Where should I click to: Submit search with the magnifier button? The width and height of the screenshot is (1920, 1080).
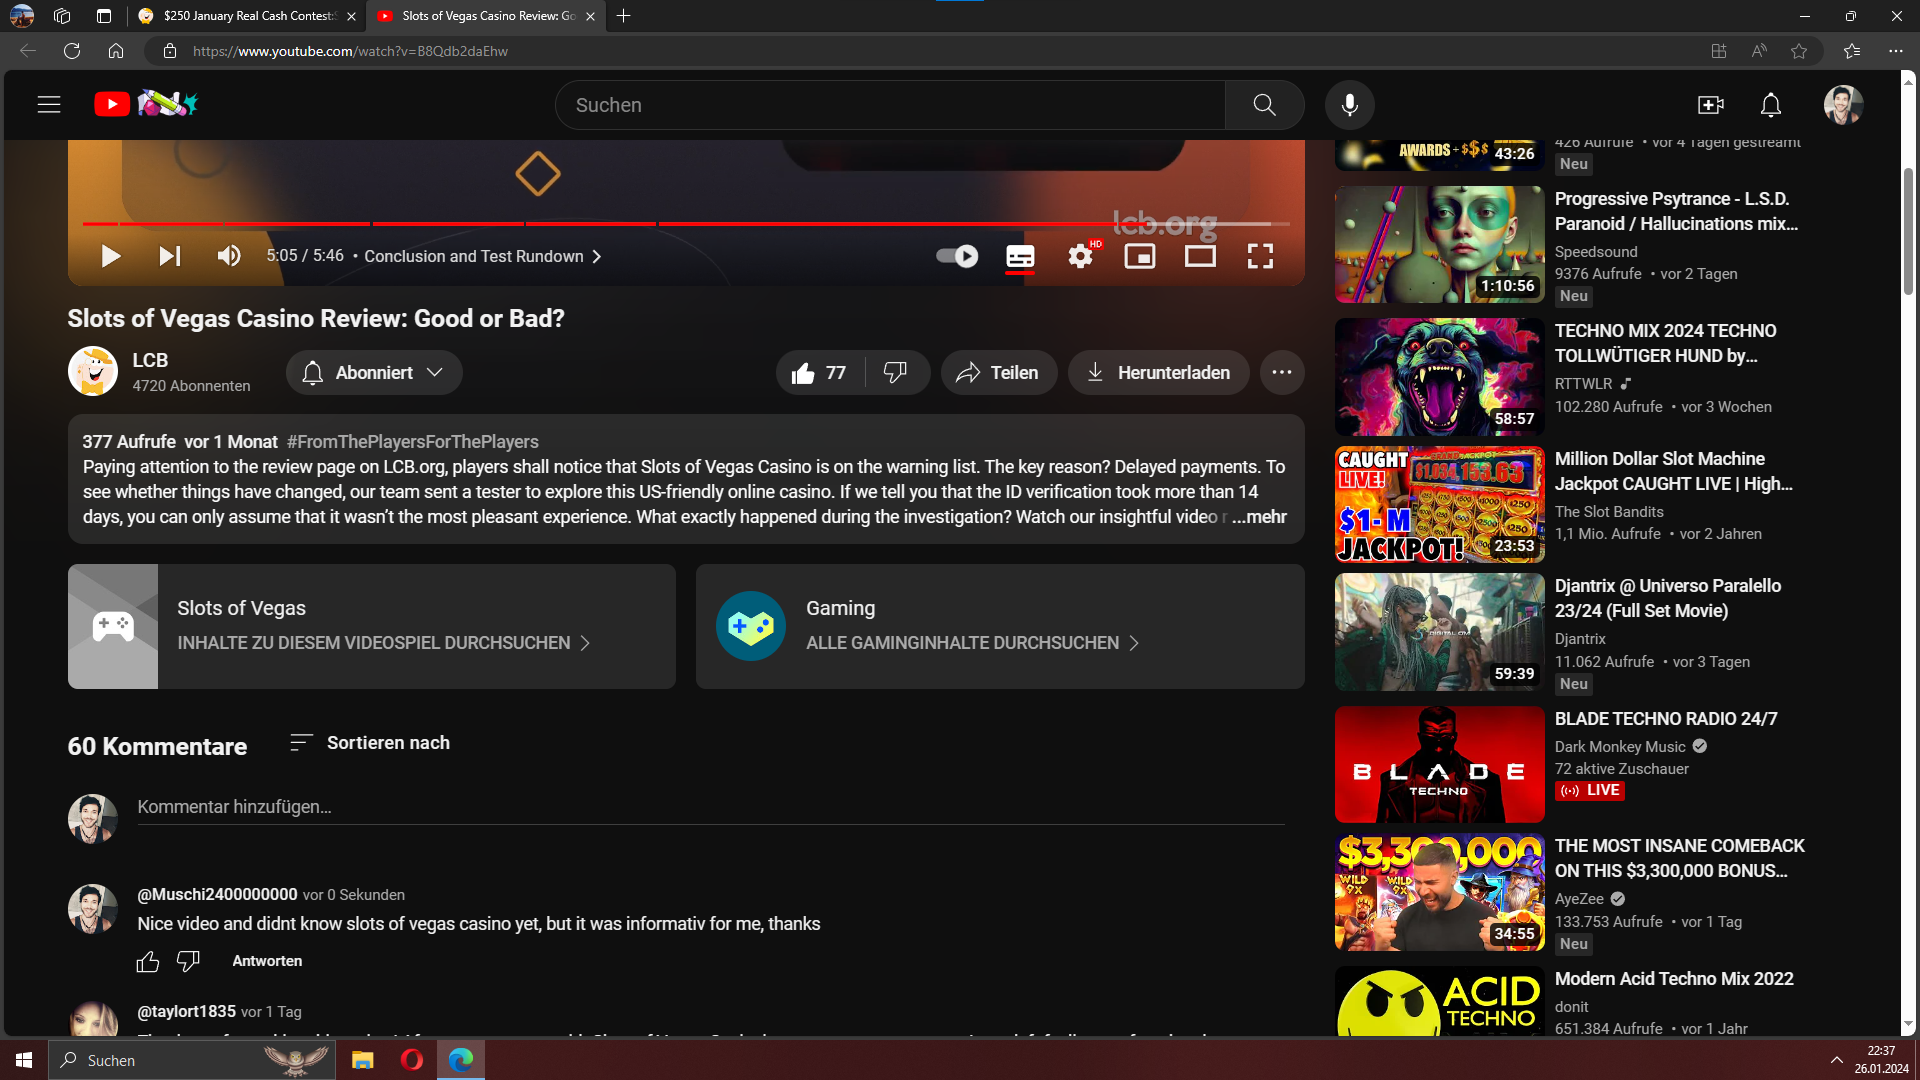(1264, 105)
